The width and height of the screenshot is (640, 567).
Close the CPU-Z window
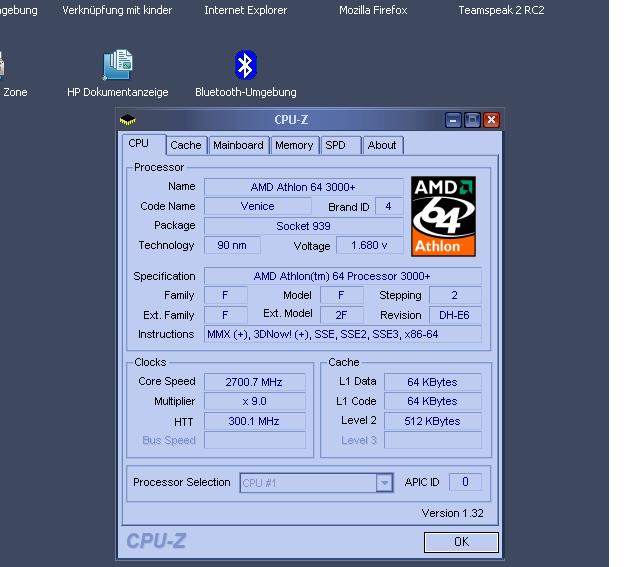[x=491, y=120]
